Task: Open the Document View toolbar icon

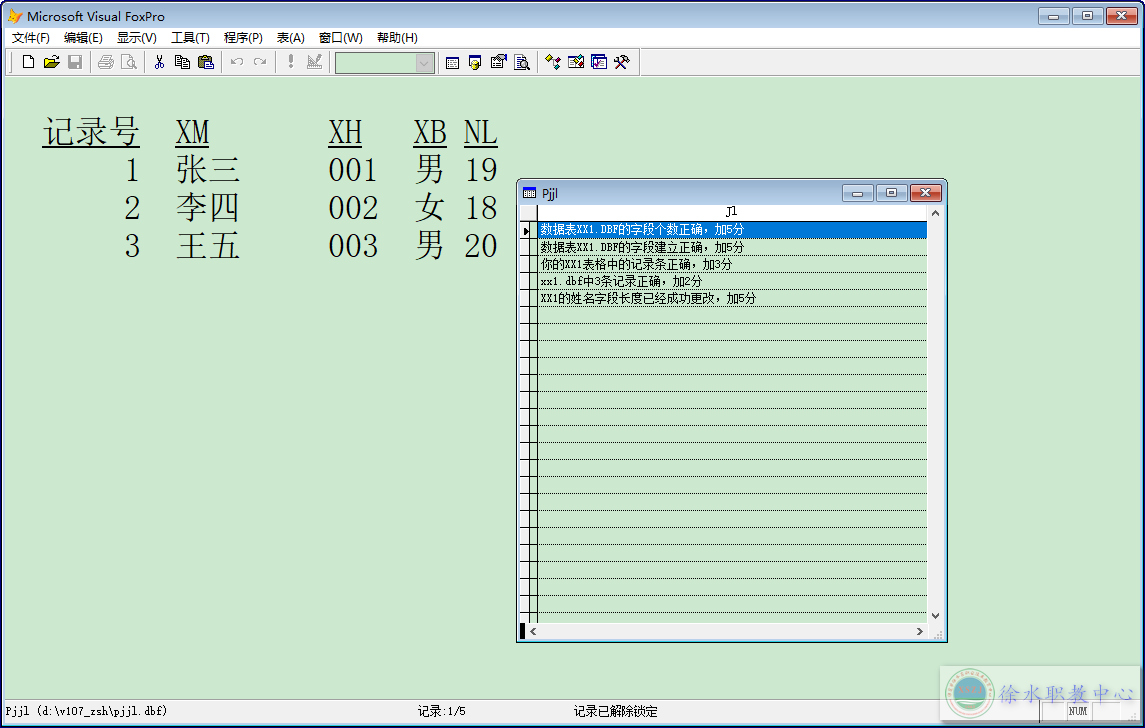Action: (522, 62)
